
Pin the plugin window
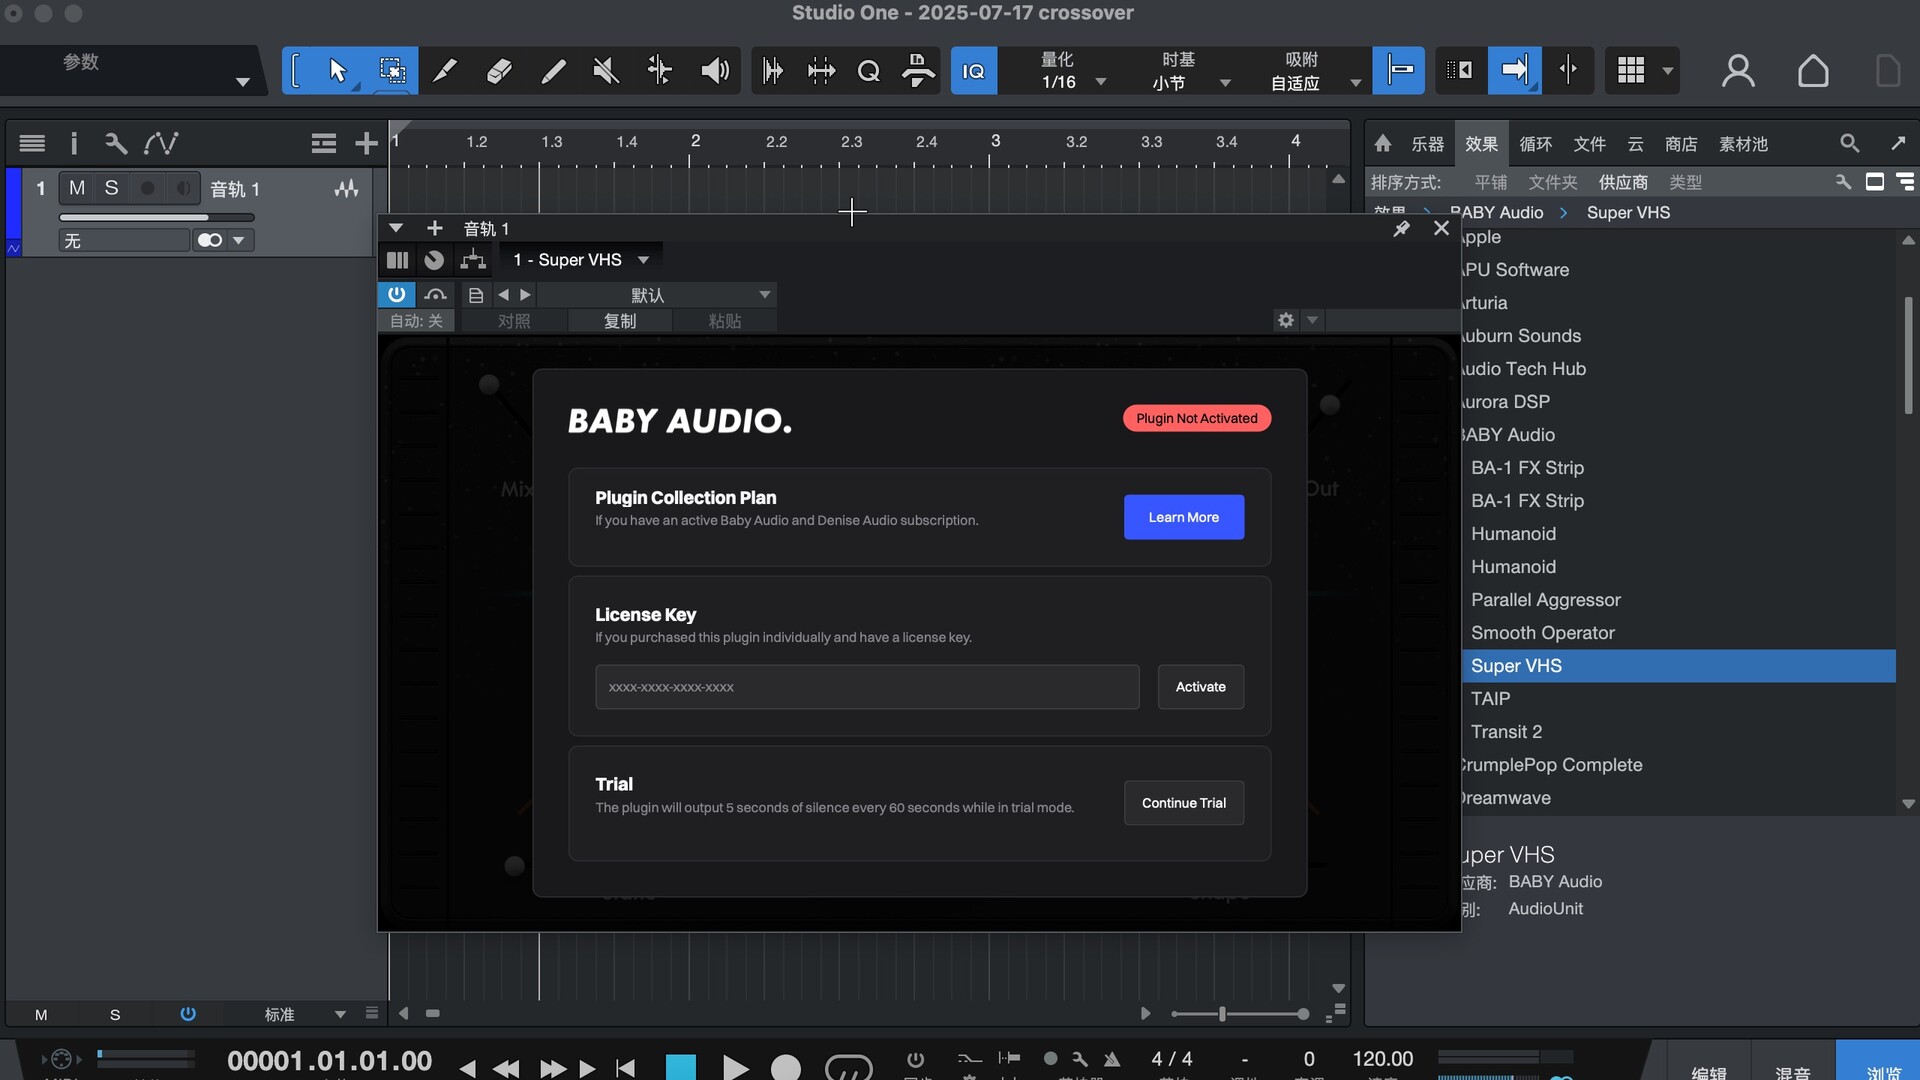[x=1402, y=228]
